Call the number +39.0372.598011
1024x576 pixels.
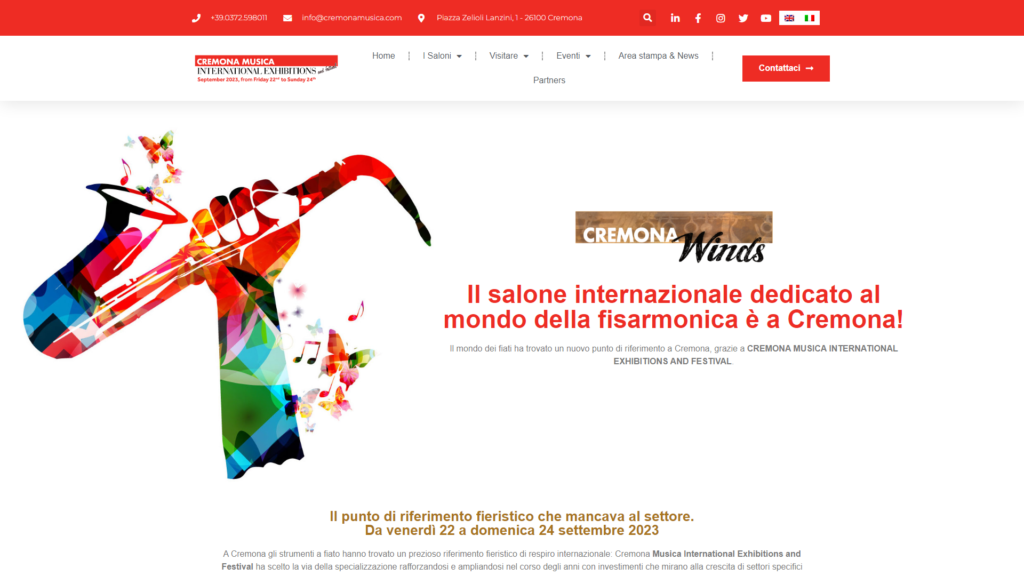(239, 18)
